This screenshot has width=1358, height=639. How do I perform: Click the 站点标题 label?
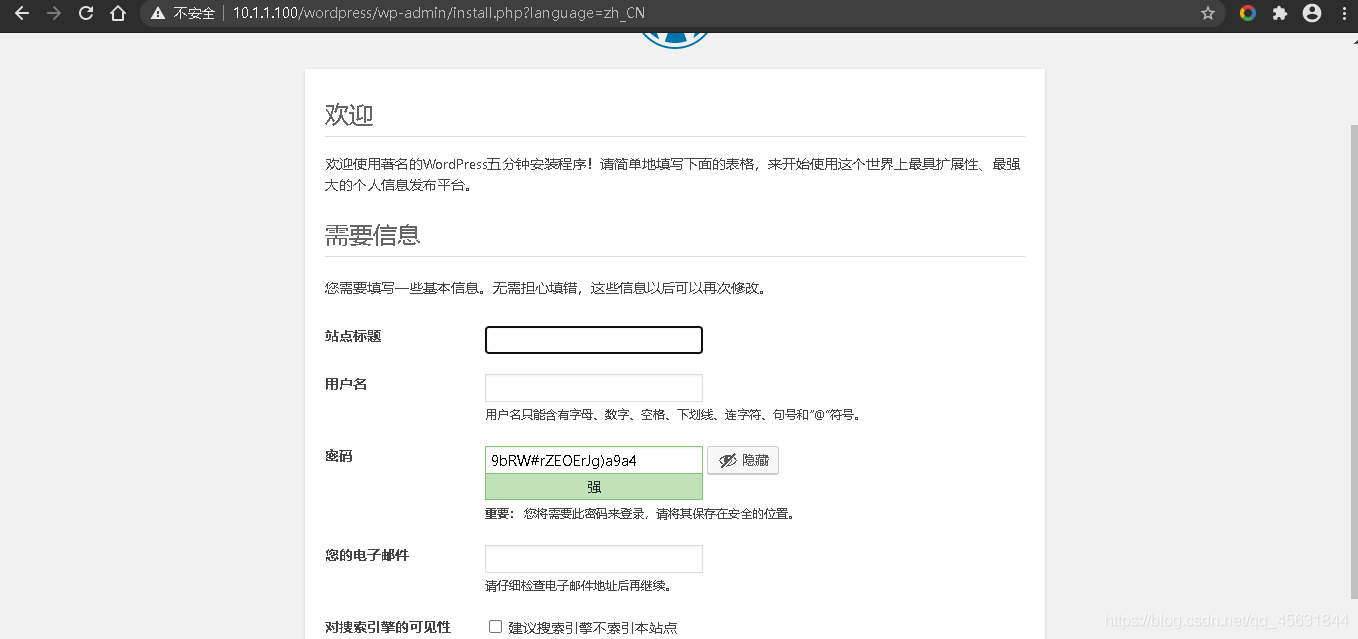coord(353,336)
